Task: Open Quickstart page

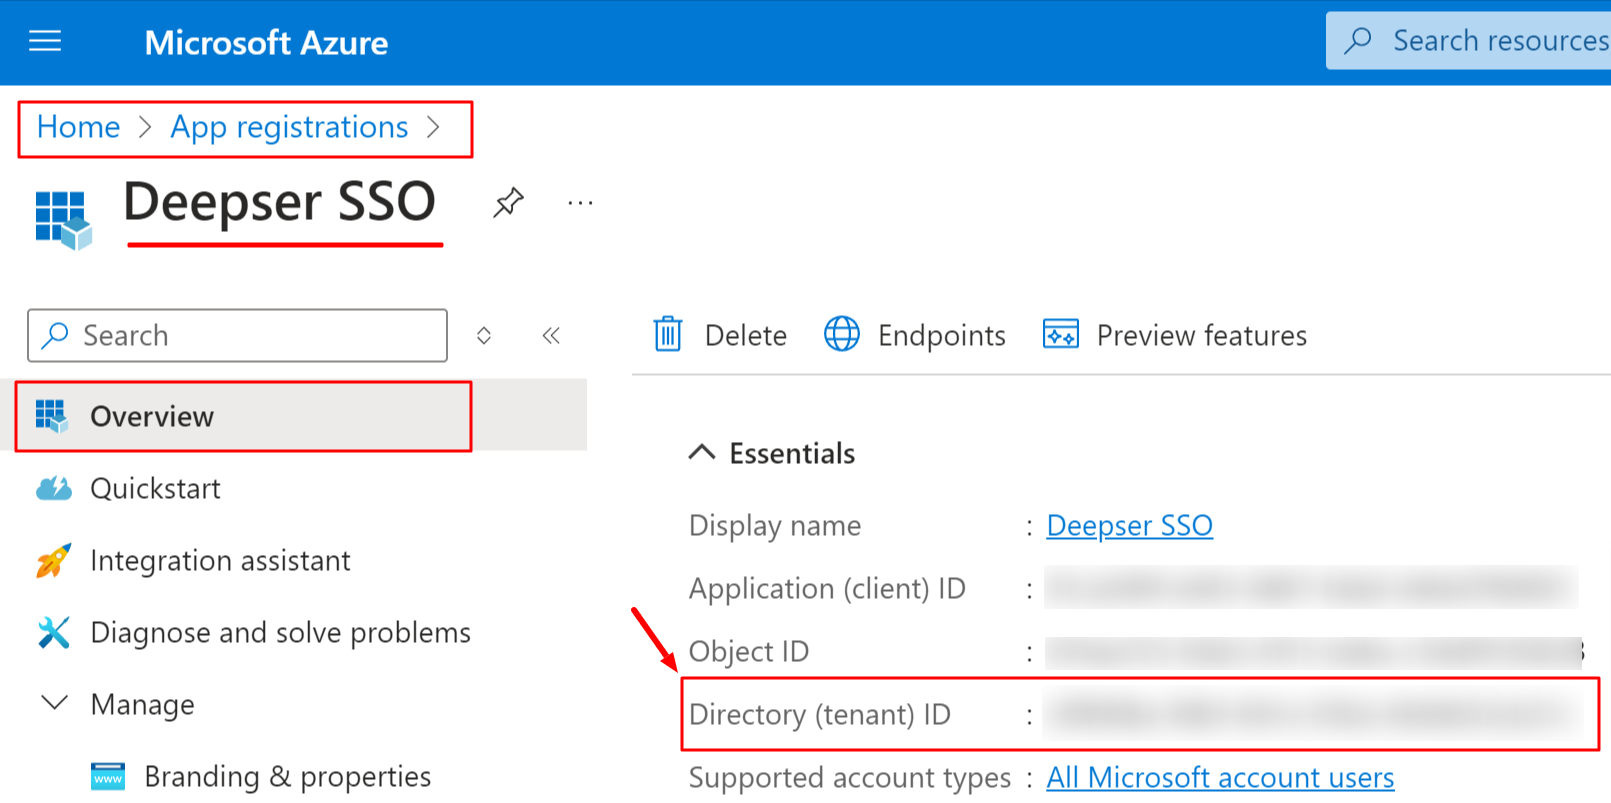Action: tap(155, 488)
